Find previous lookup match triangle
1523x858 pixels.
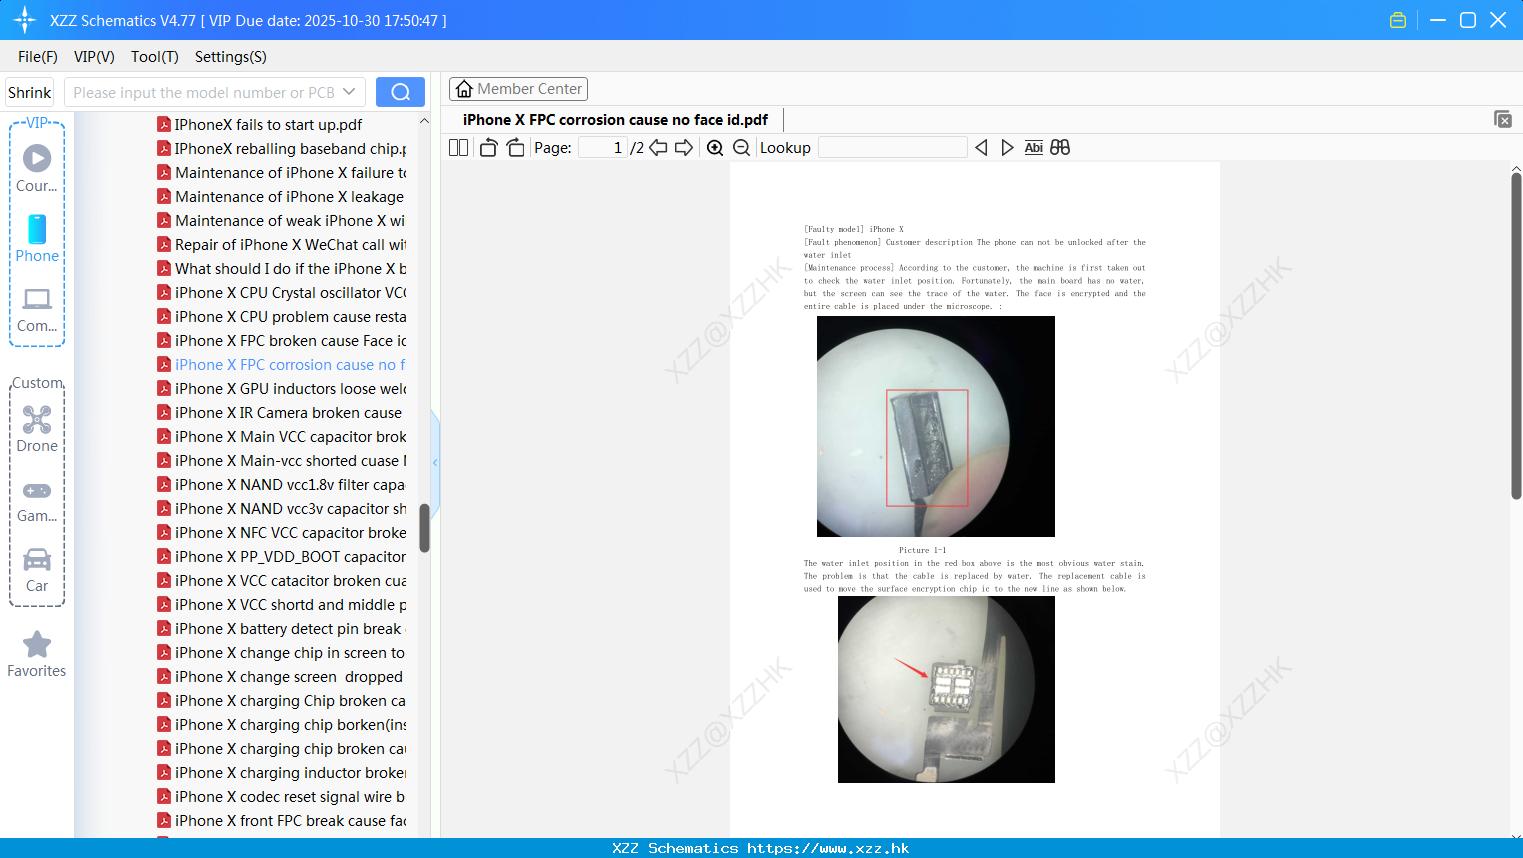coord(981,148)
